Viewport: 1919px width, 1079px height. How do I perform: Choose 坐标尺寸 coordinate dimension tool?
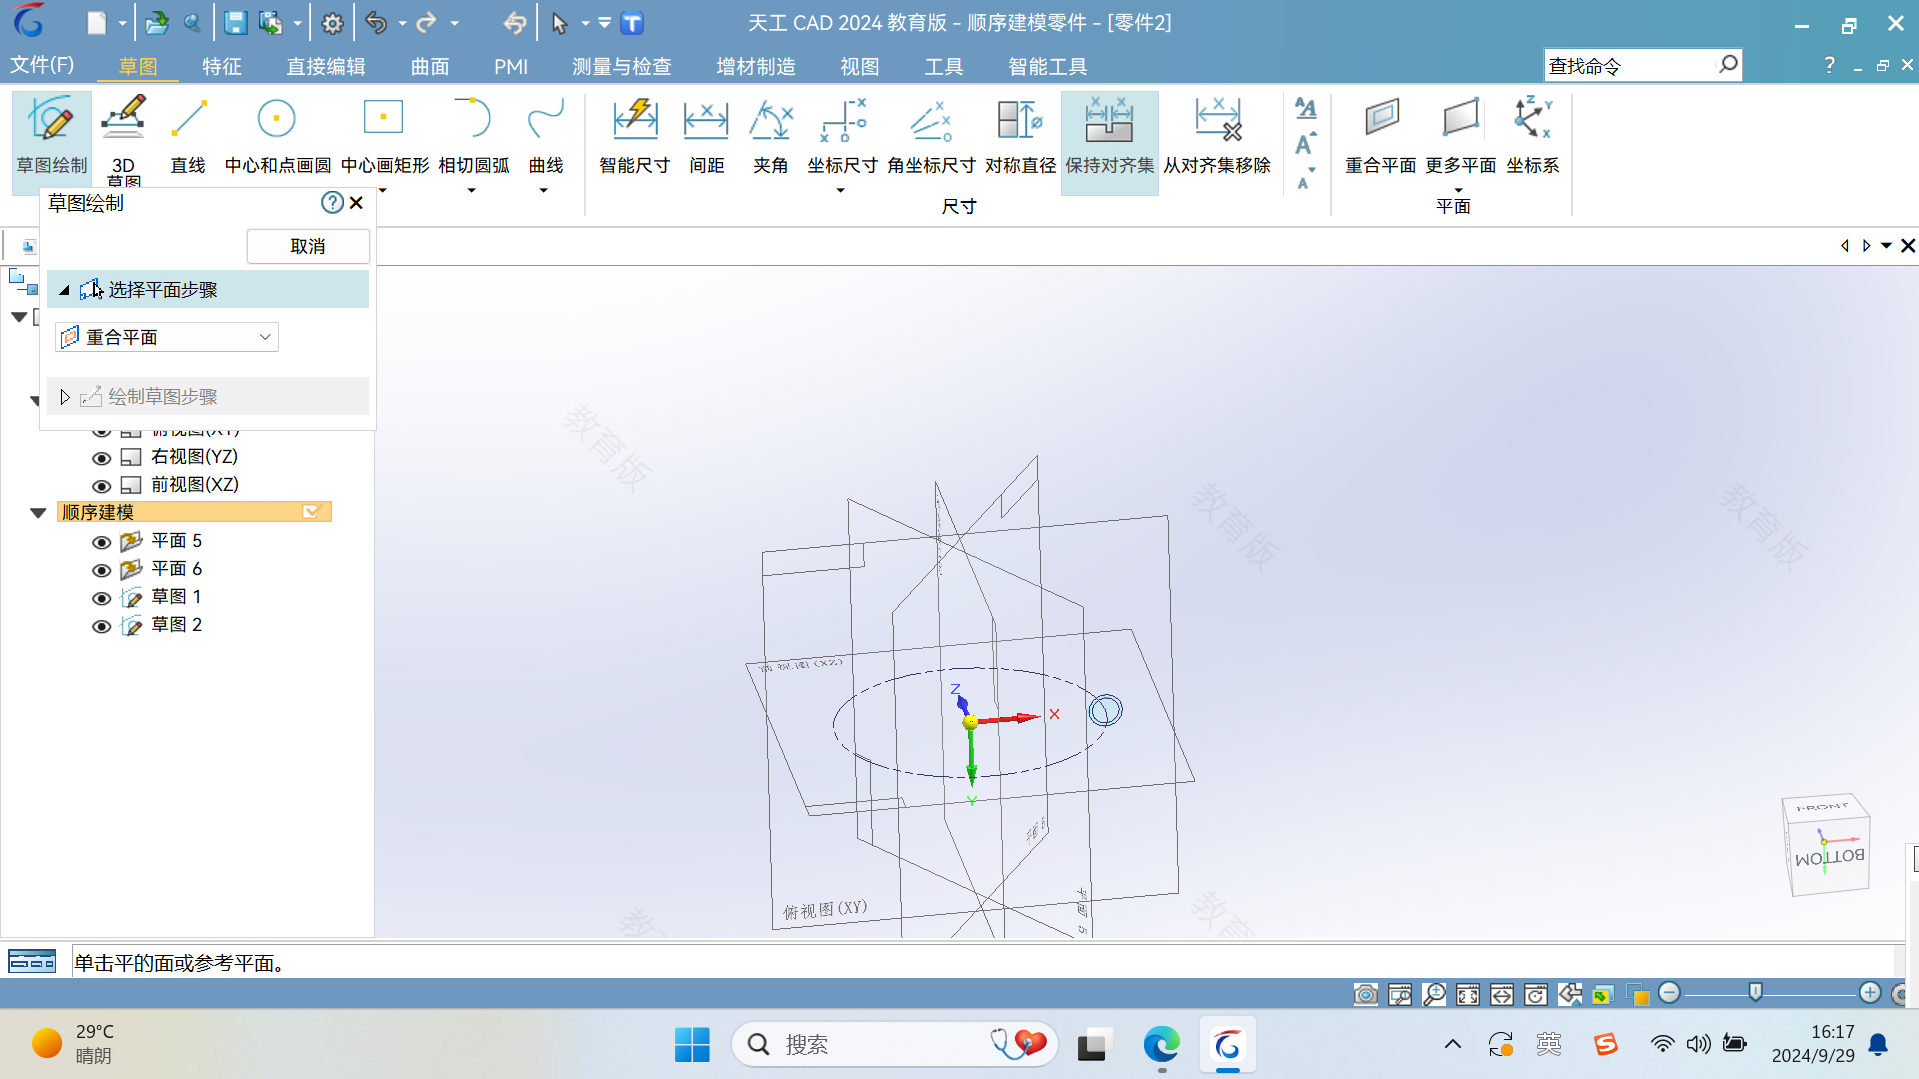[x=842, y=136]
